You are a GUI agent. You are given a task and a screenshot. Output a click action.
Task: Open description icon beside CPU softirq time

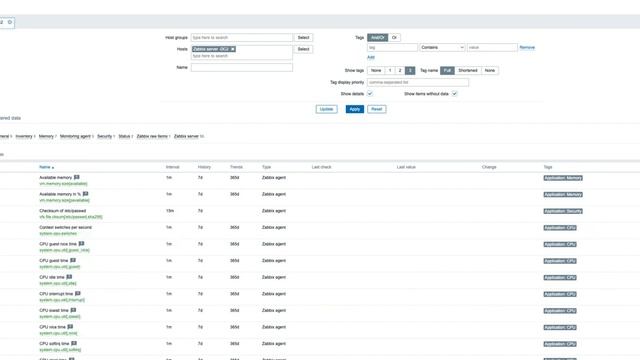point(74,343)
